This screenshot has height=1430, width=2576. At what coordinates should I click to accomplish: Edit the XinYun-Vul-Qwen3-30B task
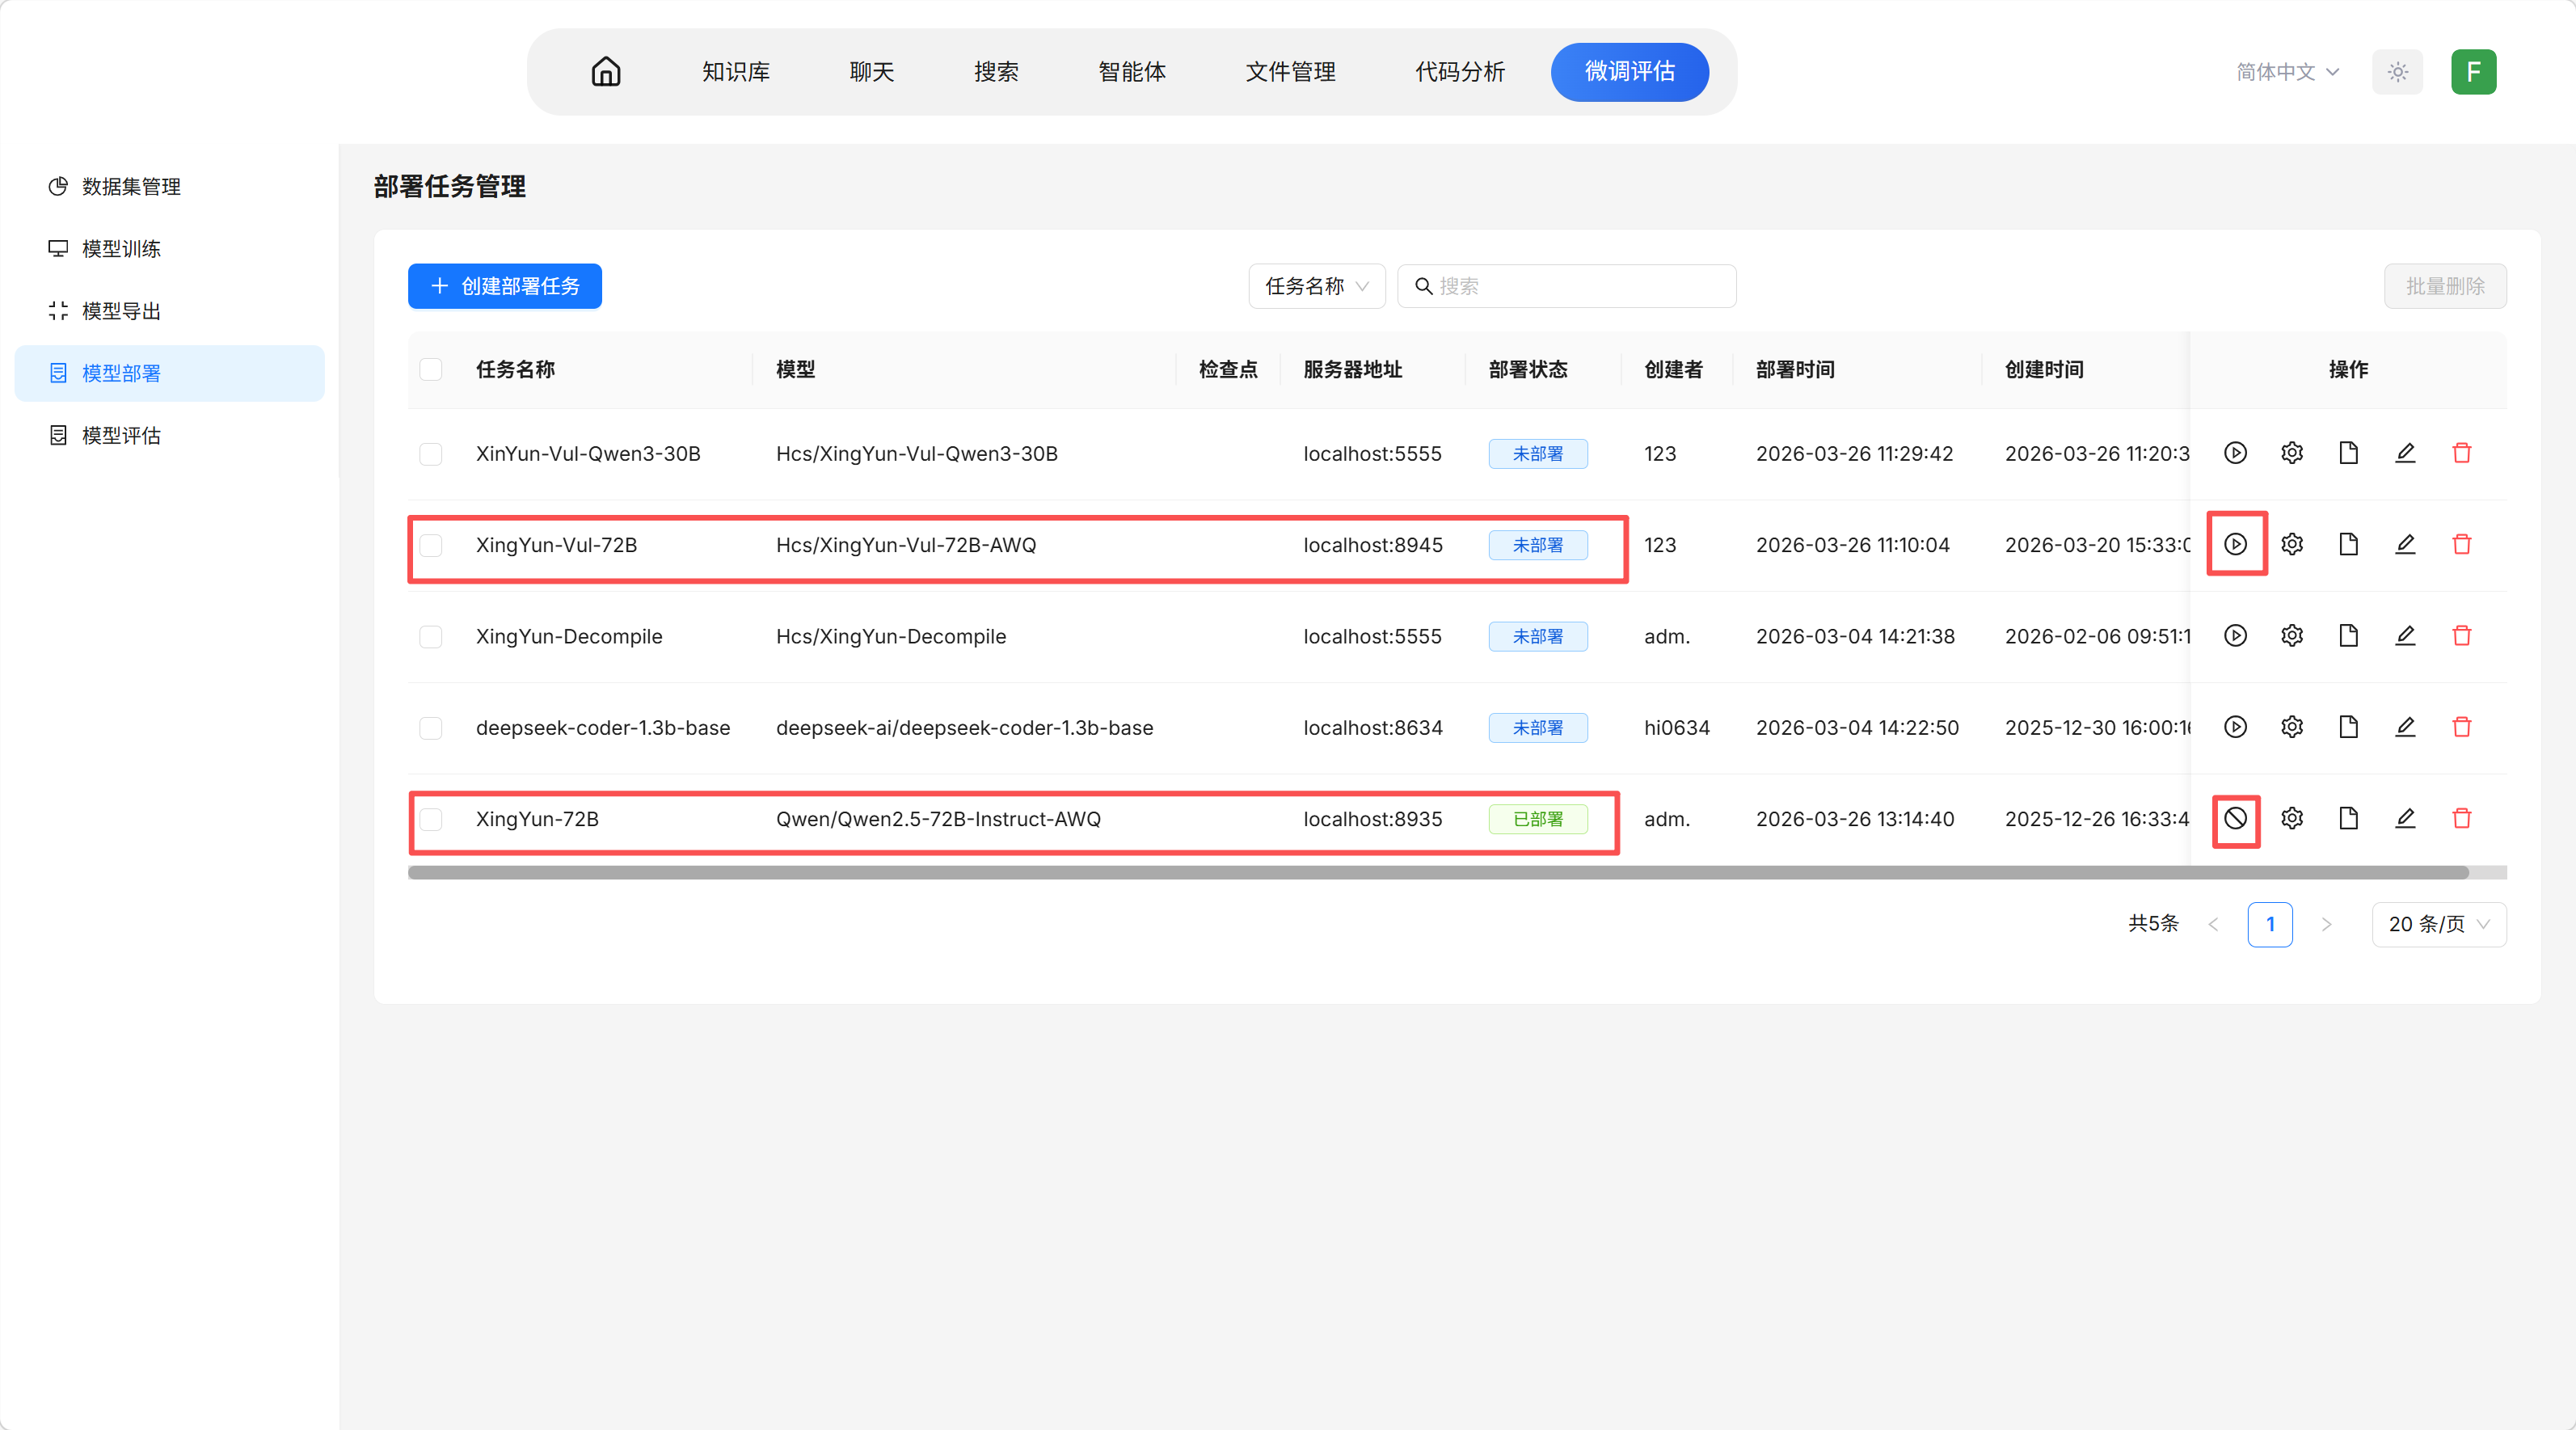(2406, 453)
